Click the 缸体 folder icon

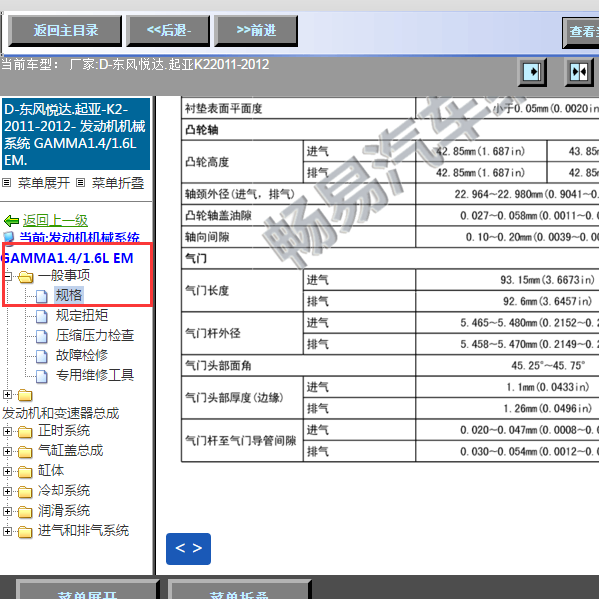coord(25,472)
